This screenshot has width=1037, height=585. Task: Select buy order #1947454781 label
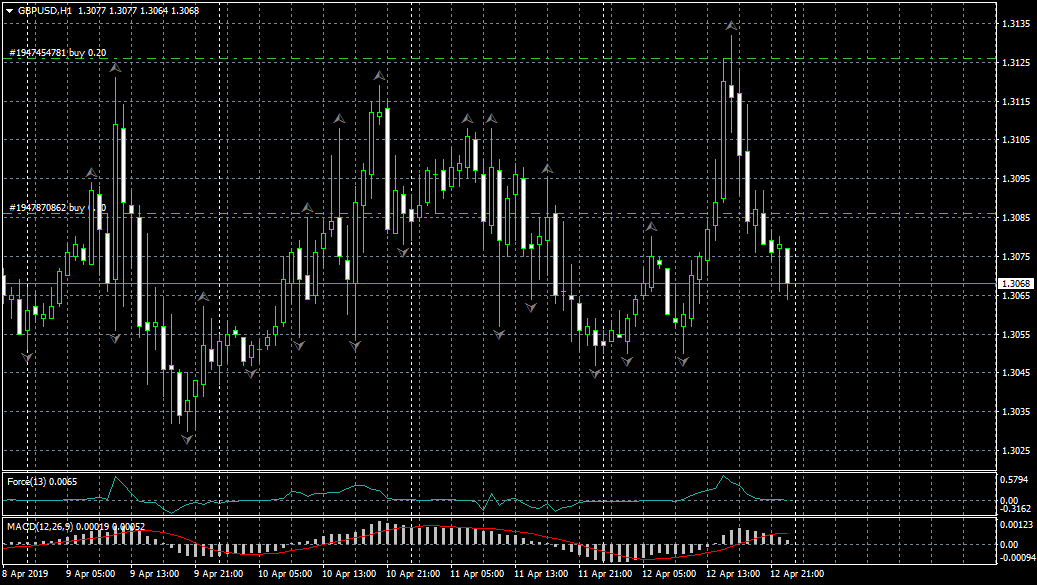coord(57,52)
